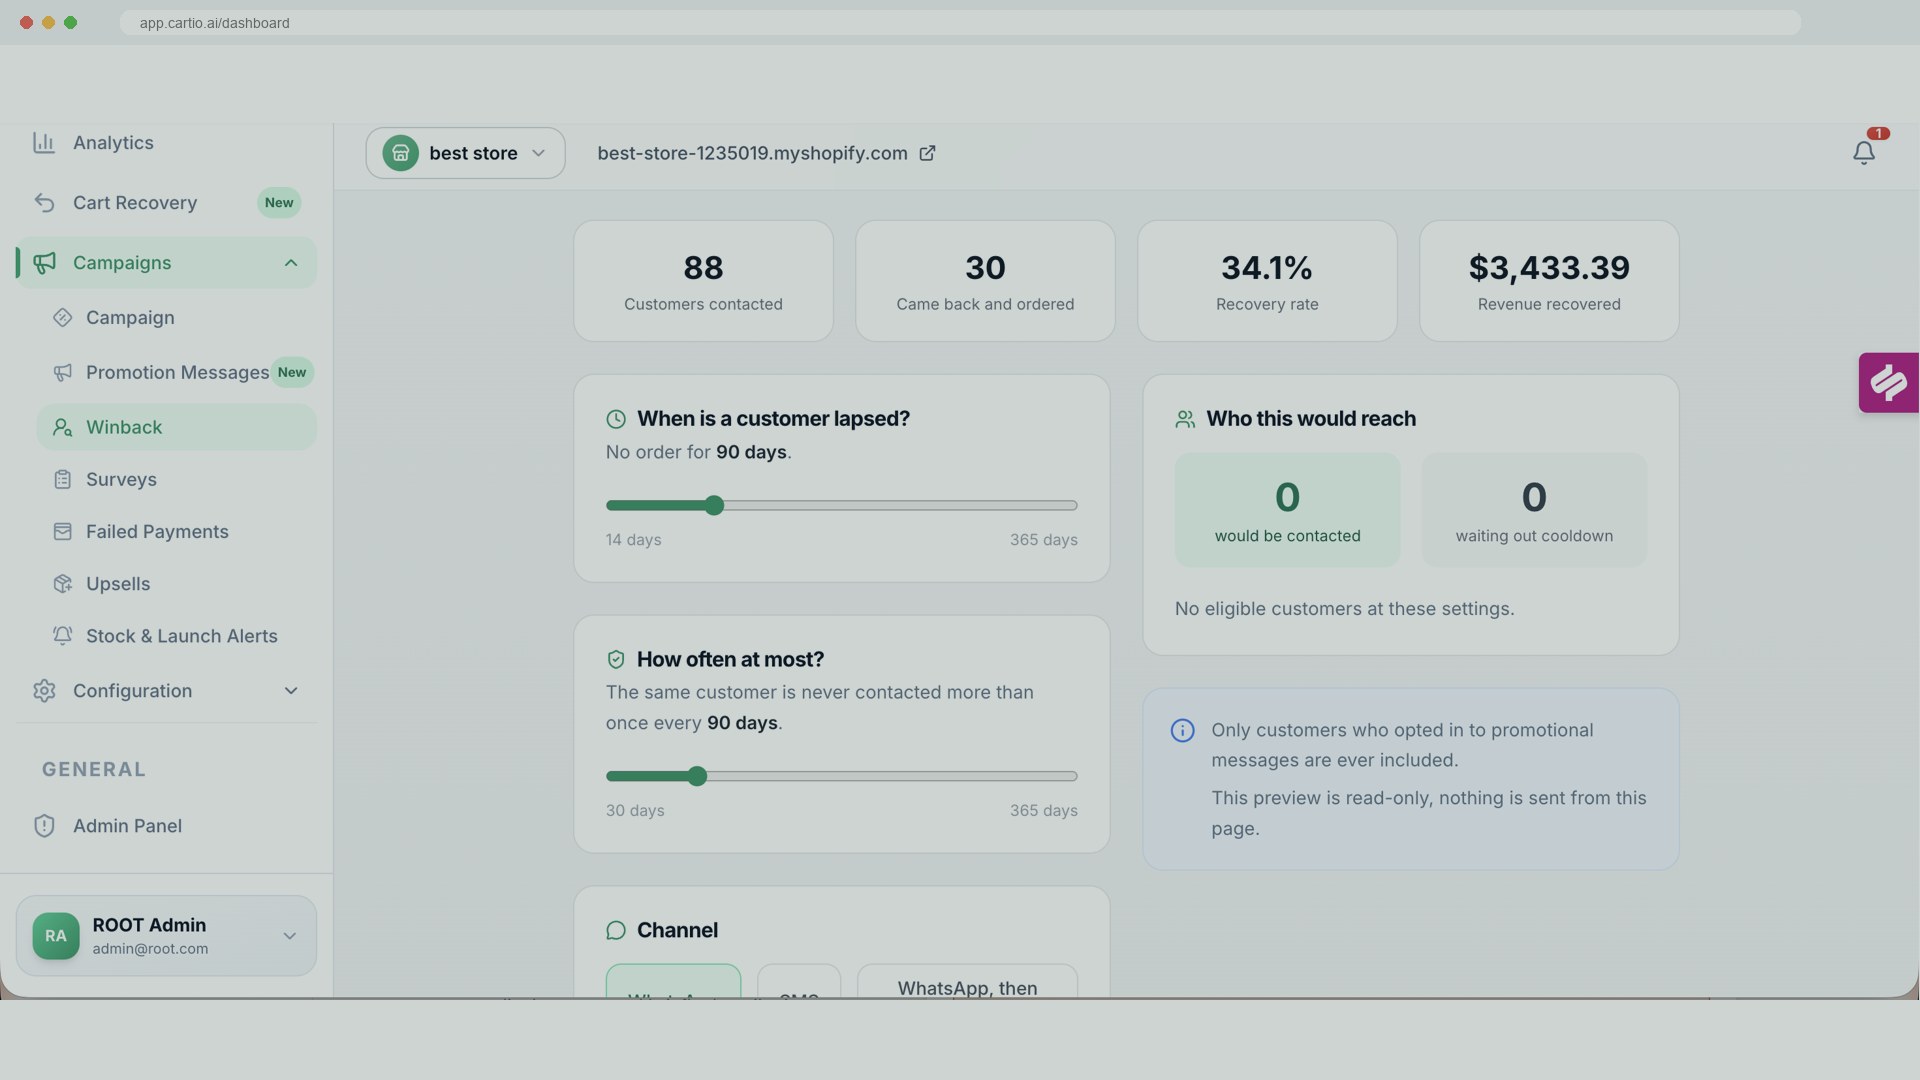Click 'No eligible customers at these settings.' text

pos(1344,609)
